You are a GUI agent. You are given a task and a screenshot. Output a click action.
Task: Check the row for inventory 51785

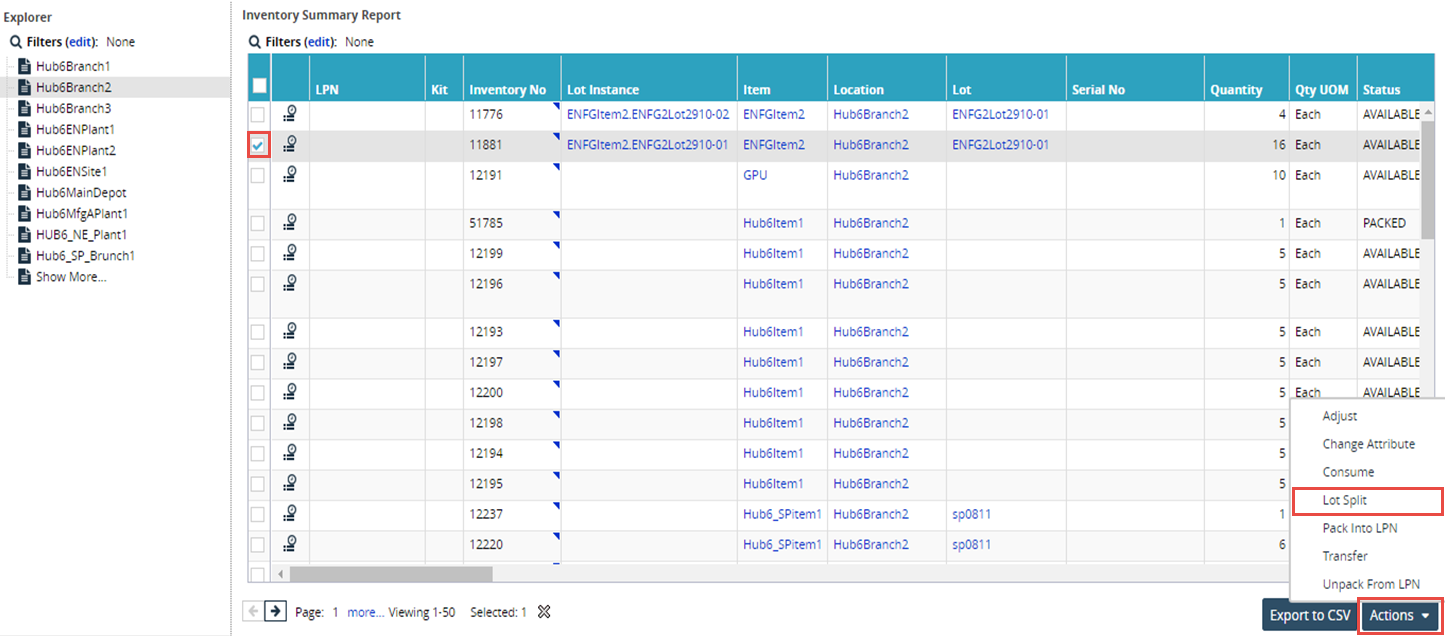[x=258, y=224]
